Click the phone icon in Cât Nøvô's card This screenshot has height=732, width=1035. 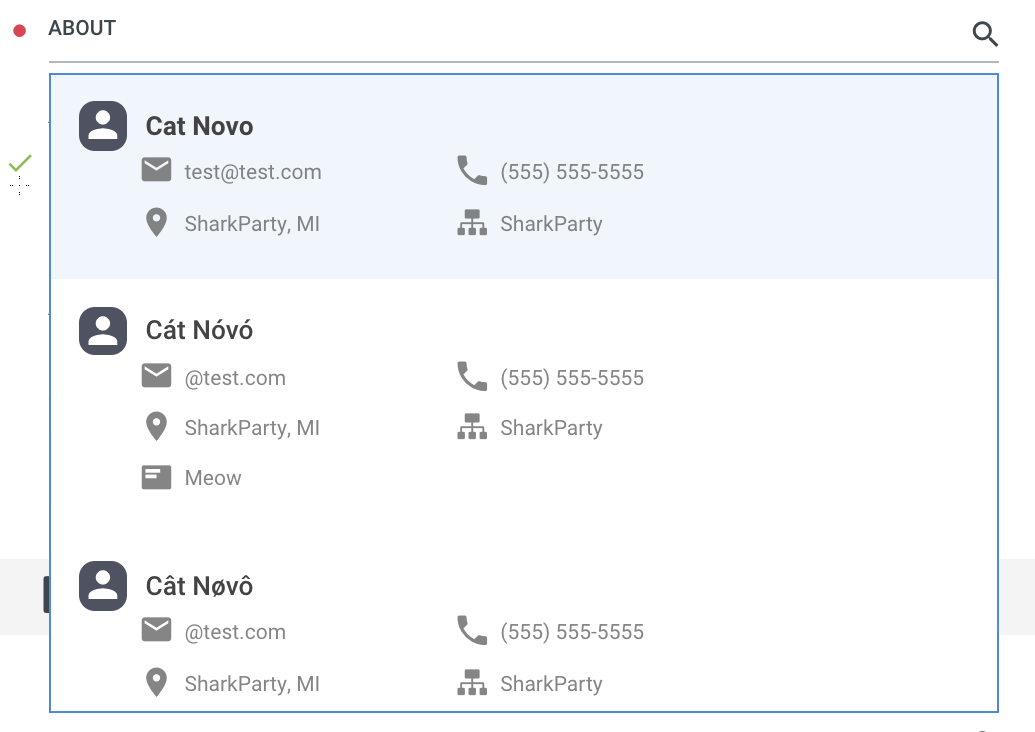pos(472,630)
